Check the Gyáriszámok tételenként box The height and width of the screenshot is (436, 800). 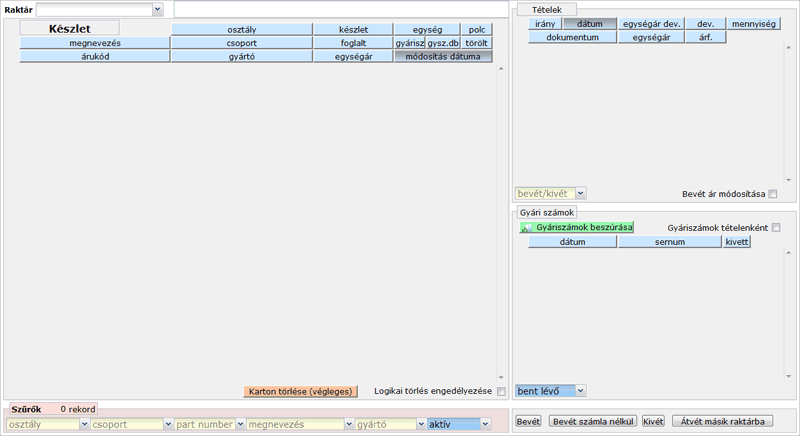click(775, 228)
